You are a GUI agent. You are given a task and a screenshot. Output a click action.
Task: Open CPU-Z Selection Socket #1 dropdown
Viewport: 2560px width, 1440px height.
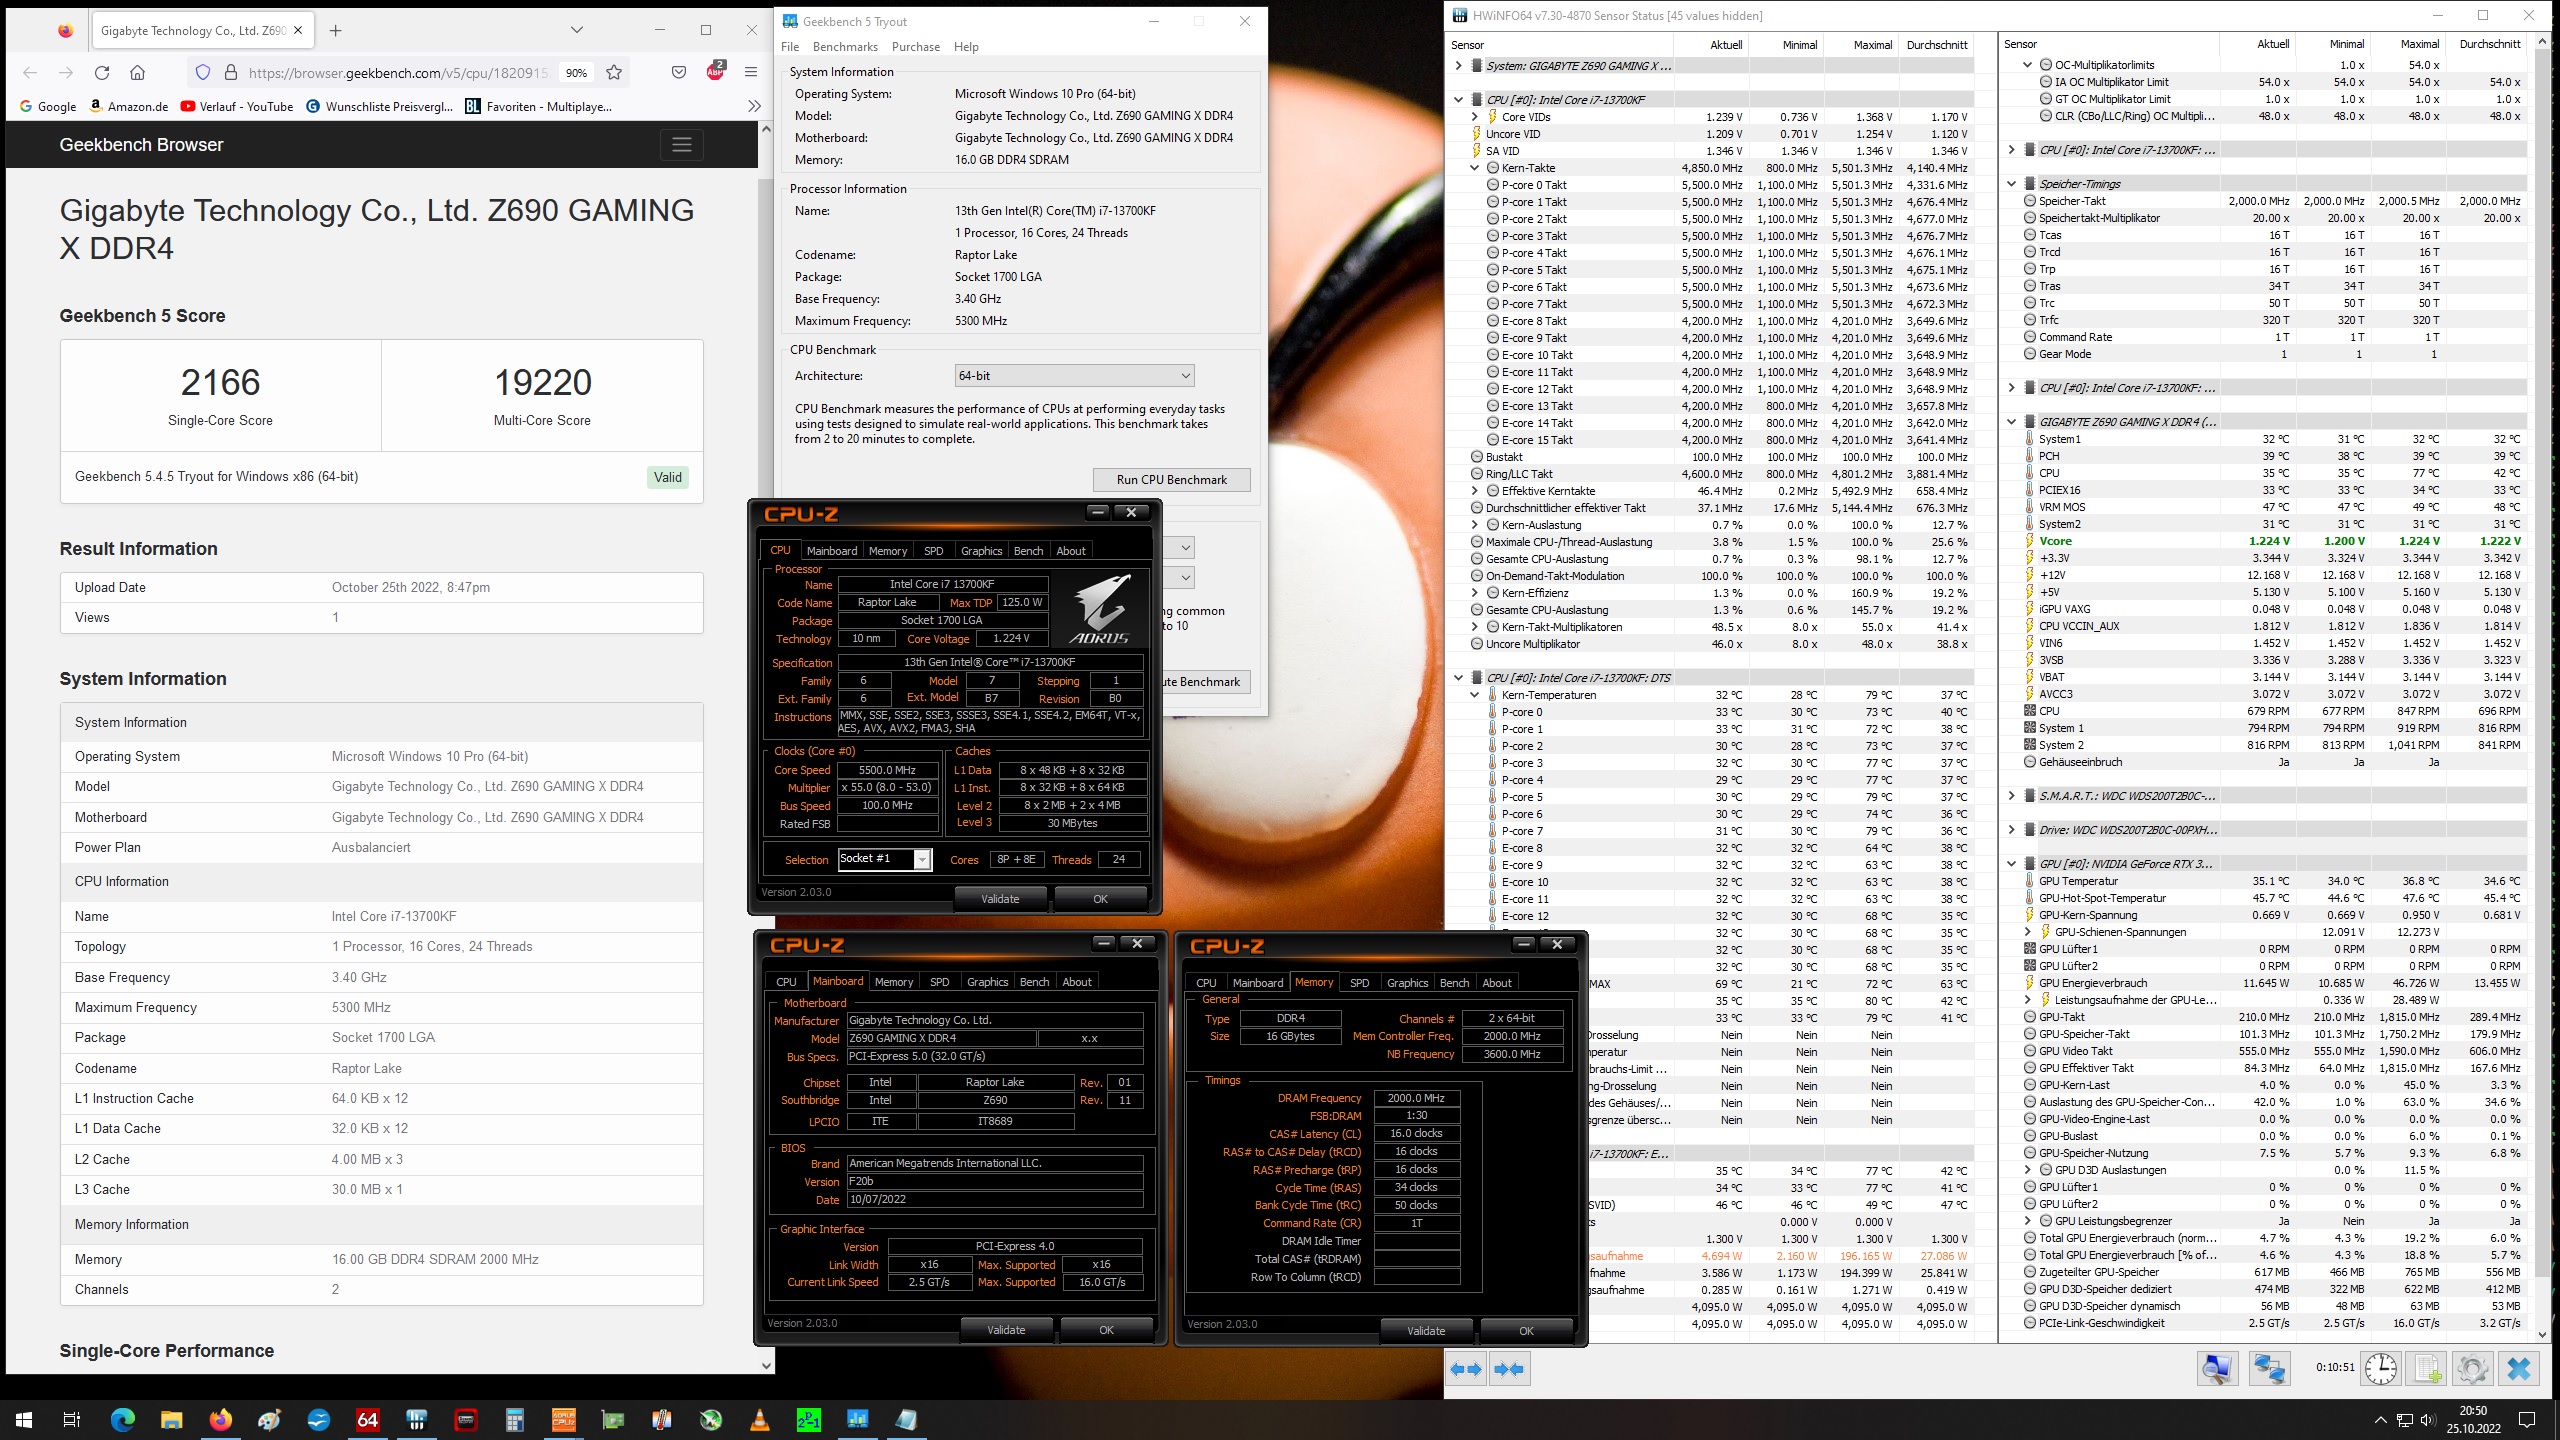point(885,859)
